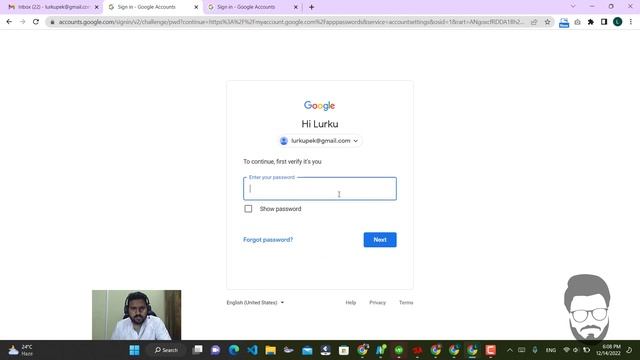This screenshot has width=640, height=360.
Task: Click the address bar URL
Action: [x=291, y=22]
